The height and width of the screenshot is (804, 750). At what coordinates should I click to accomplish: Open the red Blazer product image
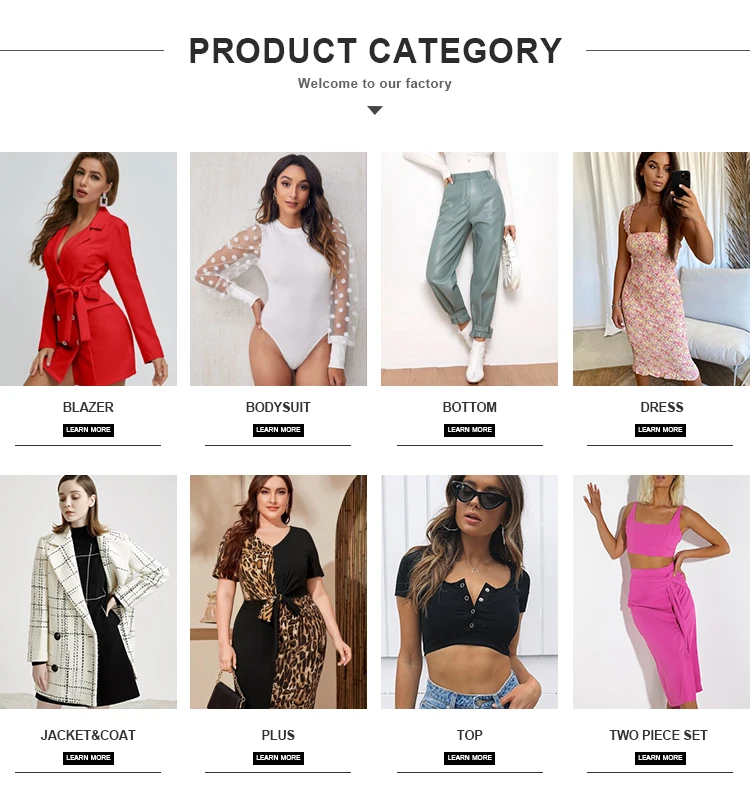tap(88, 269)
